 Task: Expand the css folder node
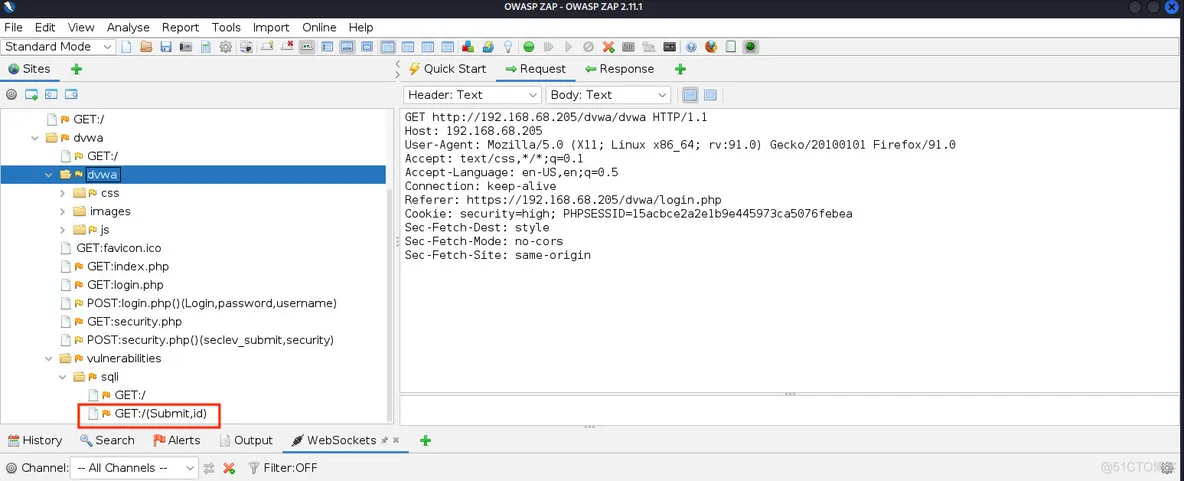click(x=63, y=193)
